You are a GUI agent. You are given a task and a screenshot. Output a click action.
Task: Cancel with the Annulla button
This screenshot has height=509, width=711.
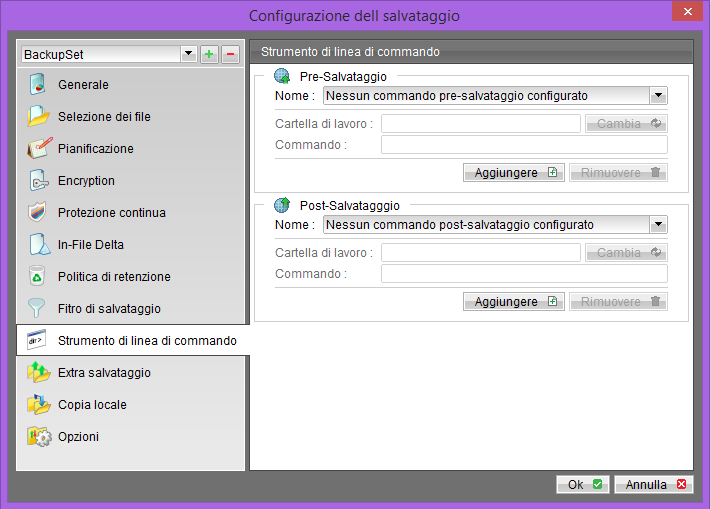[x=654, y=485]
